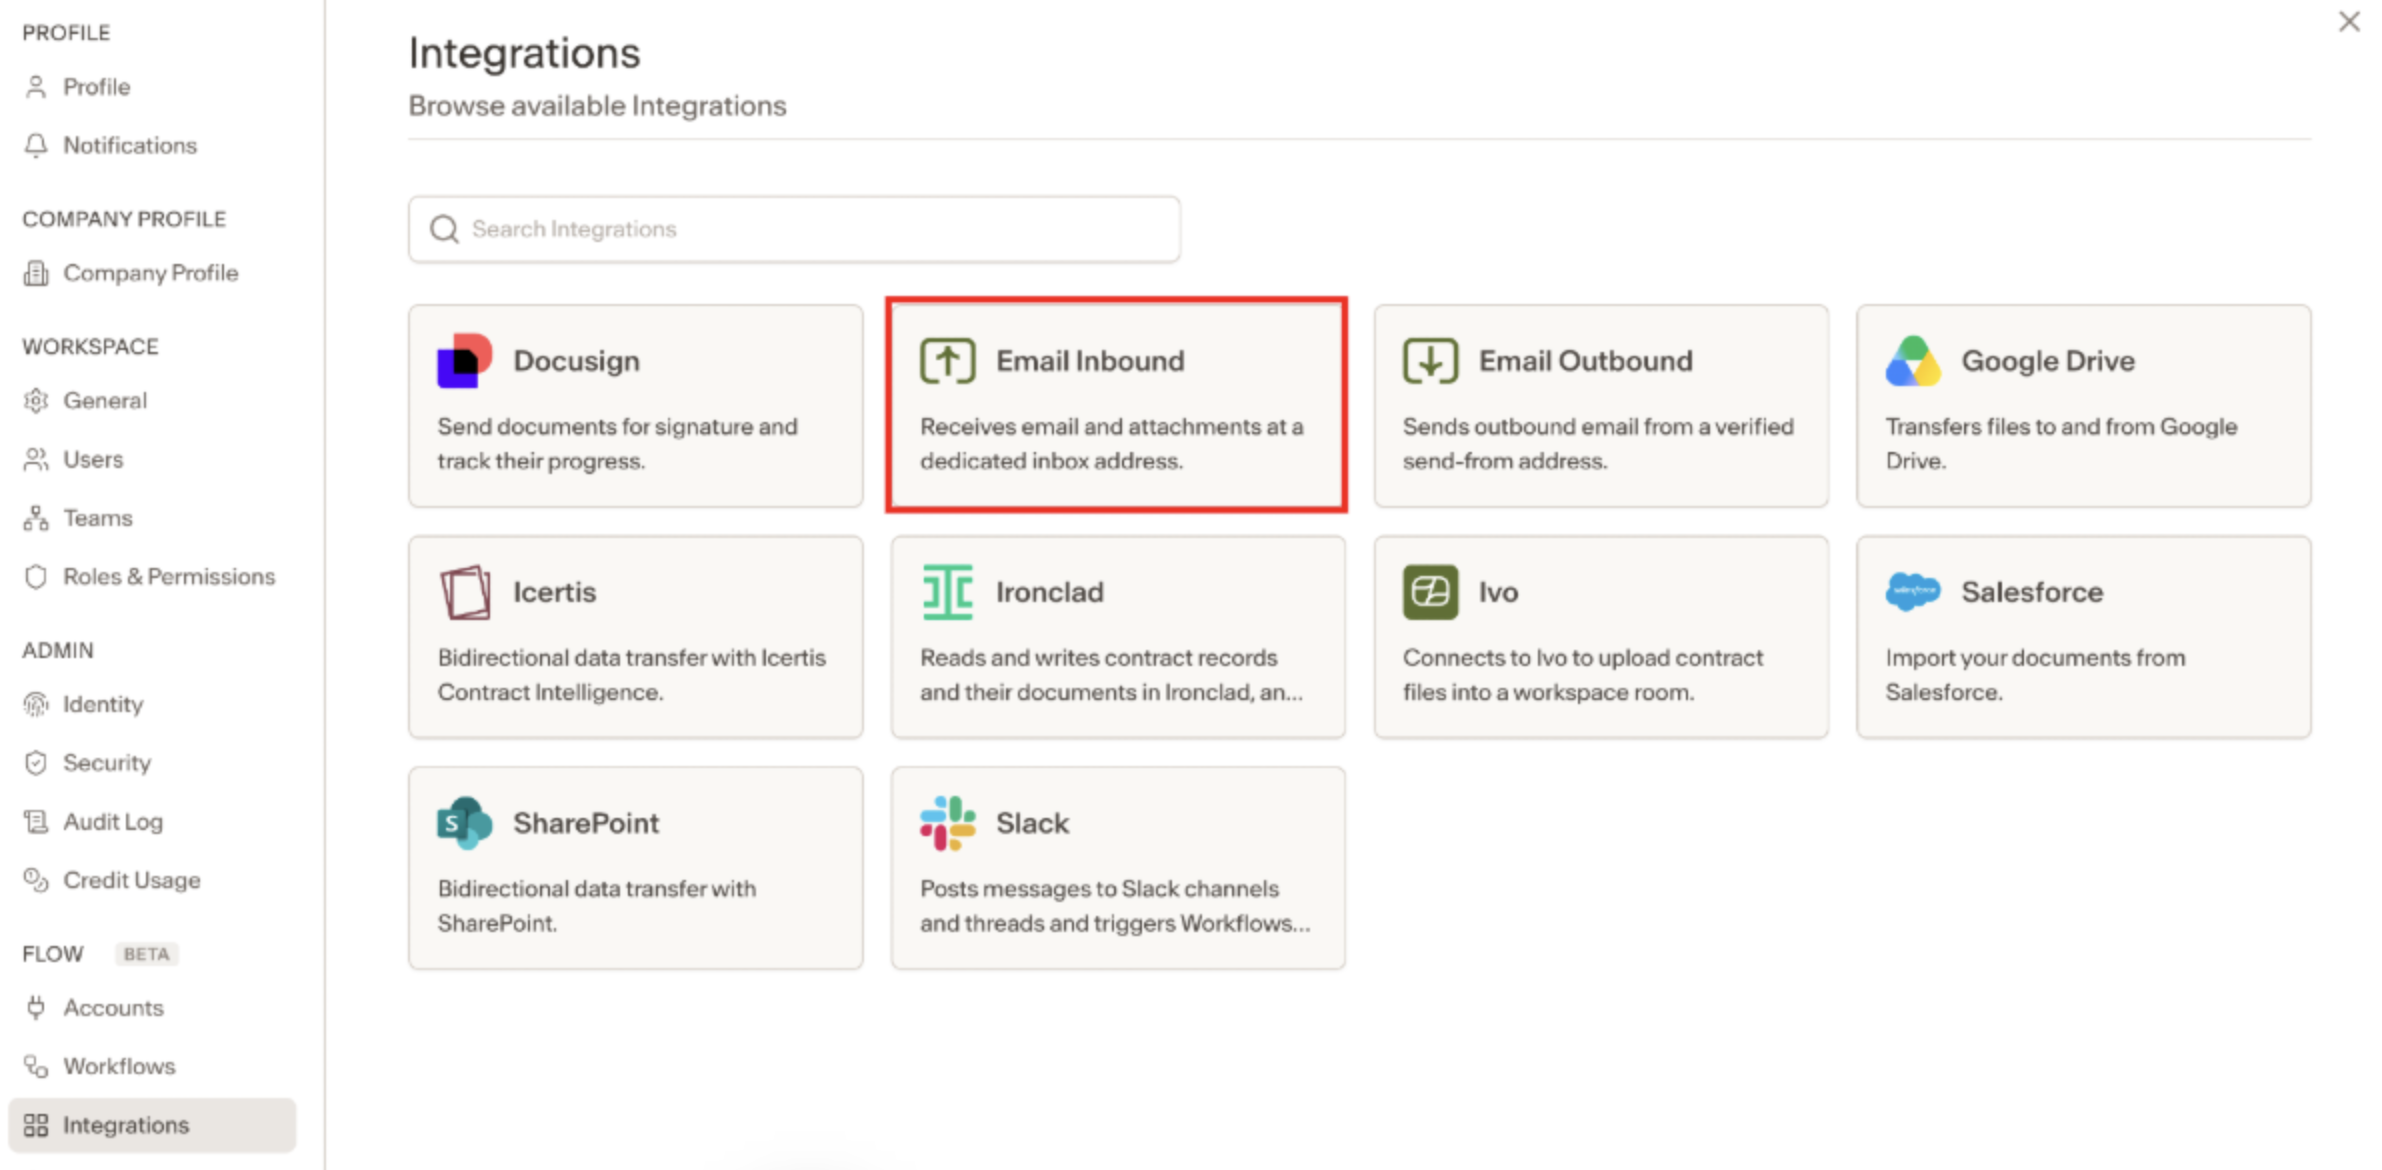Viewport: 2382px width, 1170px height.
Task: Click the Docusign logo icon
Action: [464, 361]
